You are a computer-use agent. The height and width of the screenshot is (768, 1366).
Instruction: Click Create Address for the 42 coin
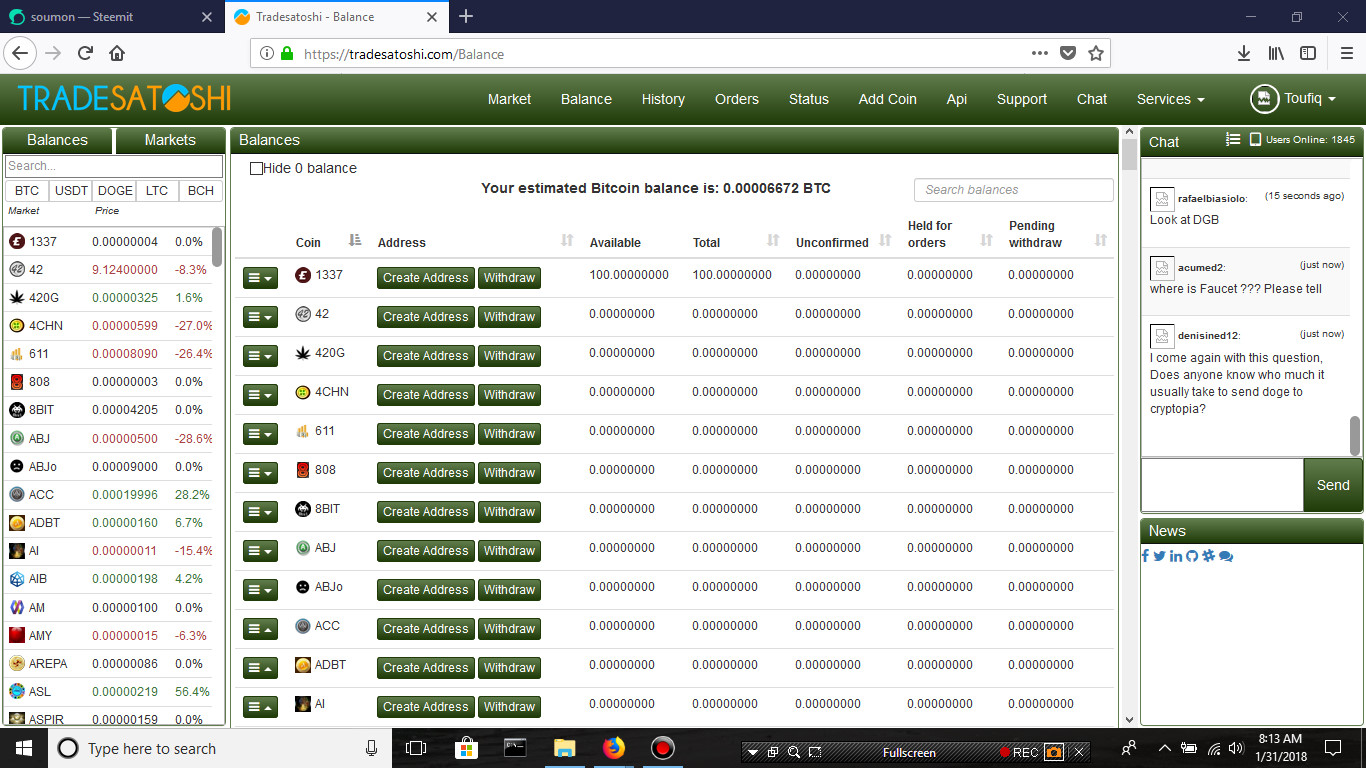coord(426,317)
